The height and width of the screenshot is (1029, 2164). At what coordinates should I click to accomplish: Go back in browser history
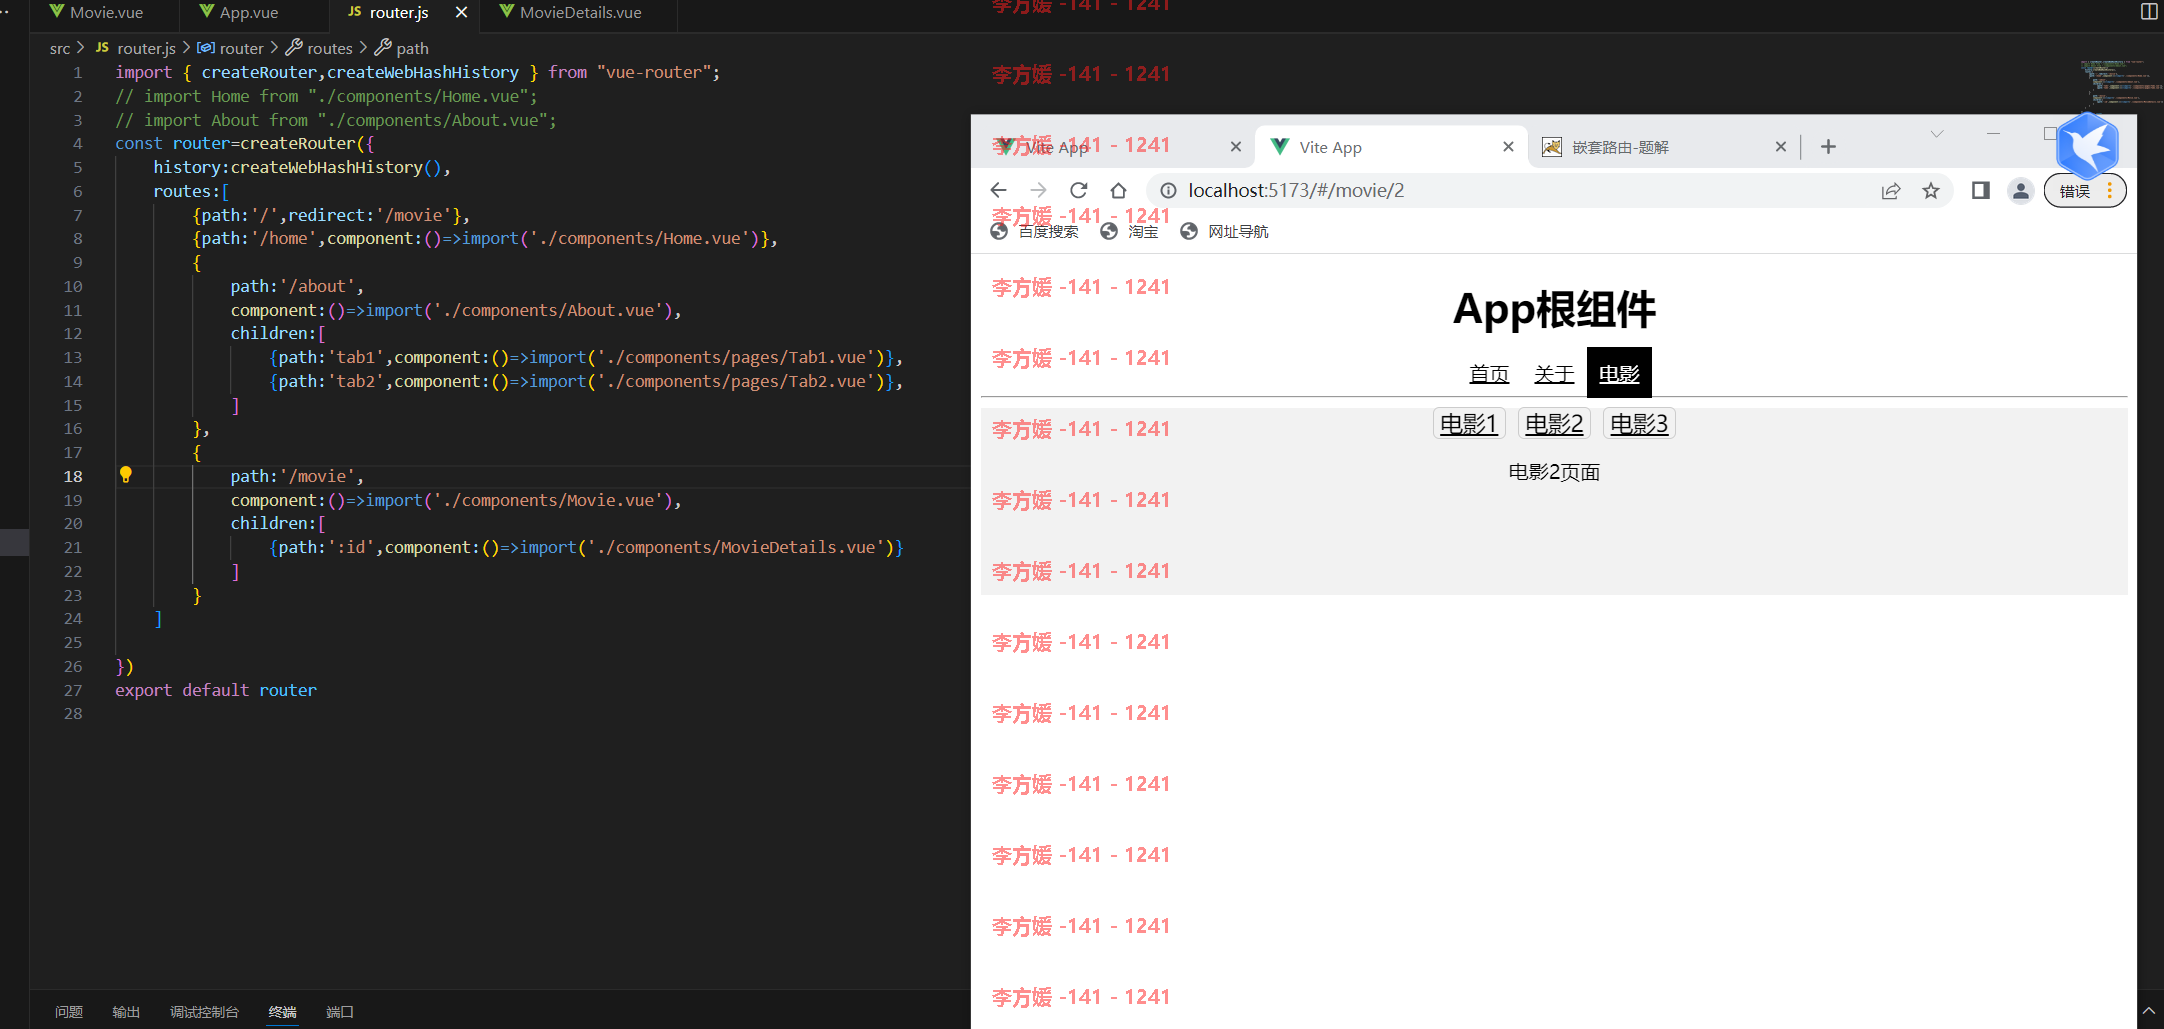tap(998, 190)
